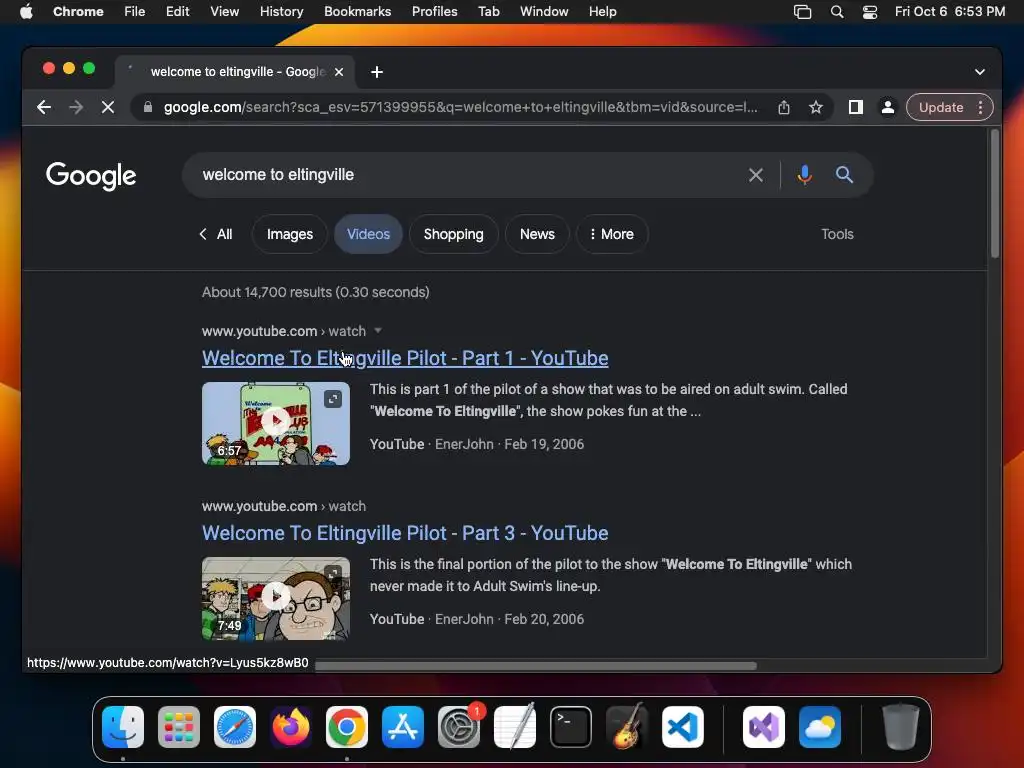Clear the search box with X
The width and height of the screenshot is (1024, 768).
(x=756, y=175)
